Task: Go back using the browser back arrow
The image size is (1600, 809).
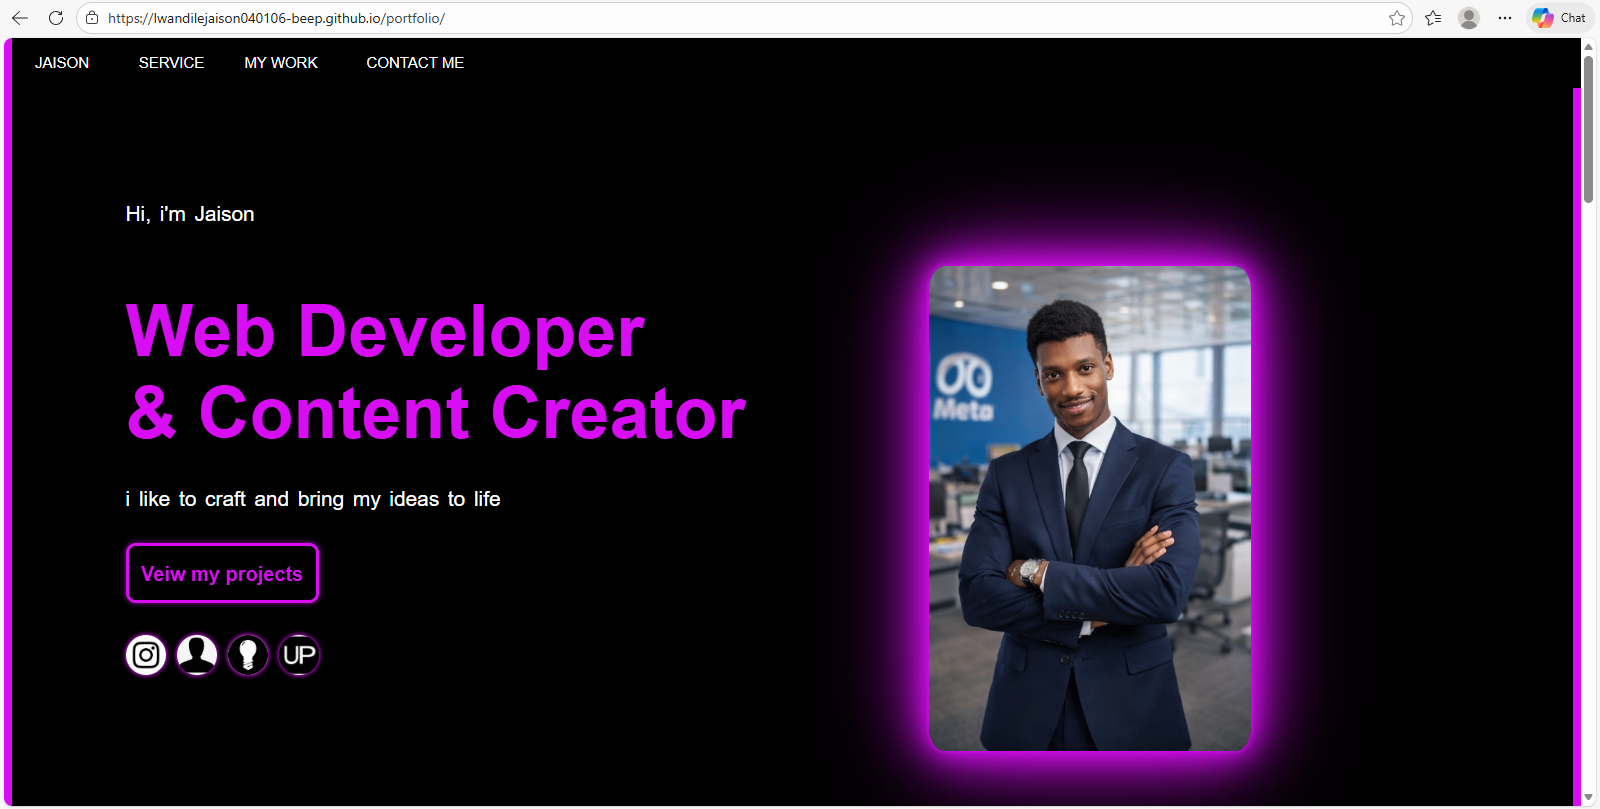Action: 20,18
